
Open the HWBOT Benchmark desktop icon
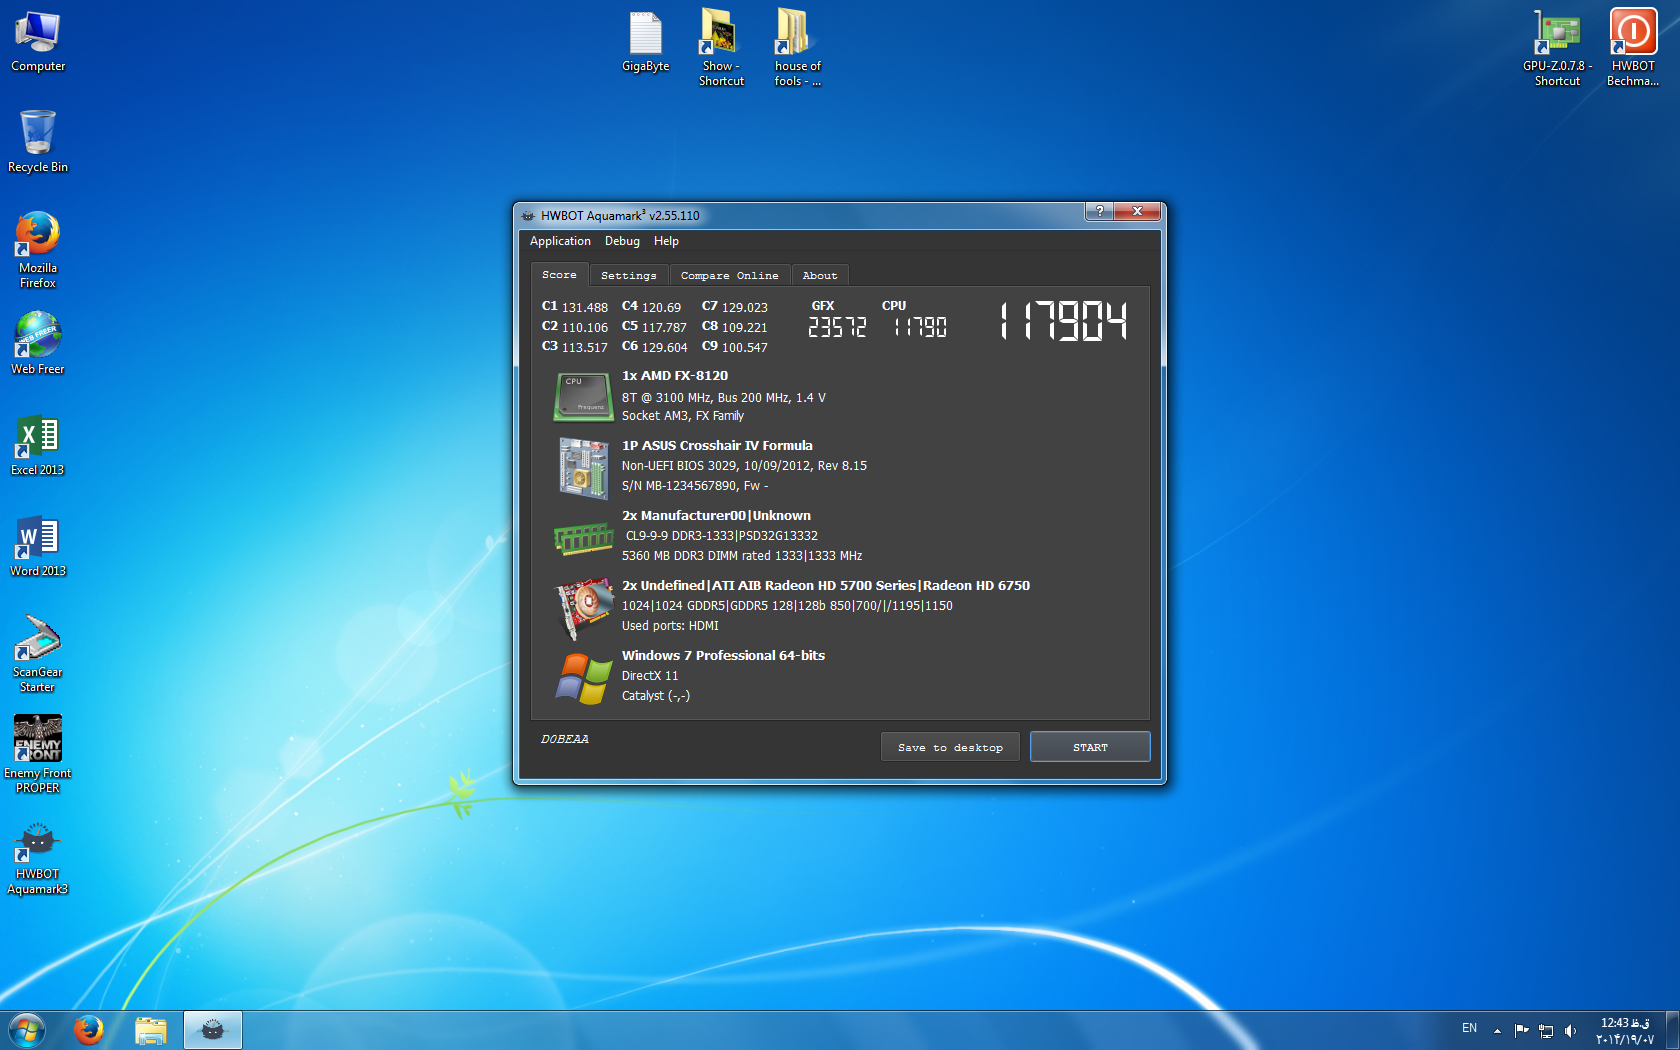pos(1633,48)
